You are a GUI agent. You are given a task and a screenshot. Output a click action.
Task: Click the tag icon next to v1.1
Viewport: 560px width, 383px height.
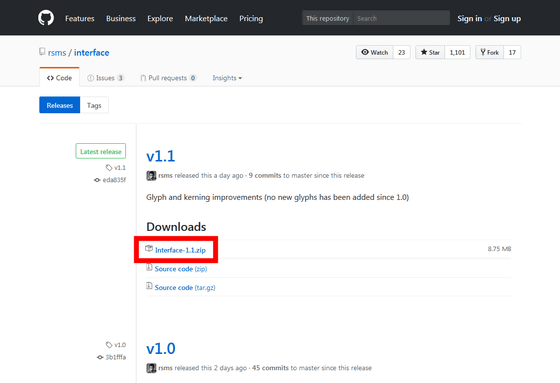tap(109, 168)
